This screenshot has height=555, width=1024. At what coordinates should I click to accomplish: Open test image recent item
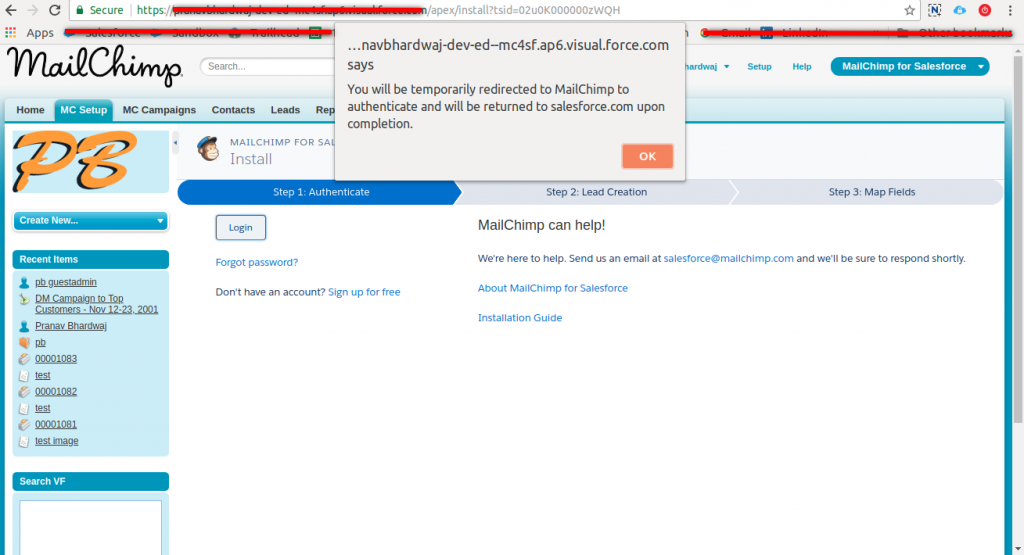pyautogui.click(x=57, y=441)
